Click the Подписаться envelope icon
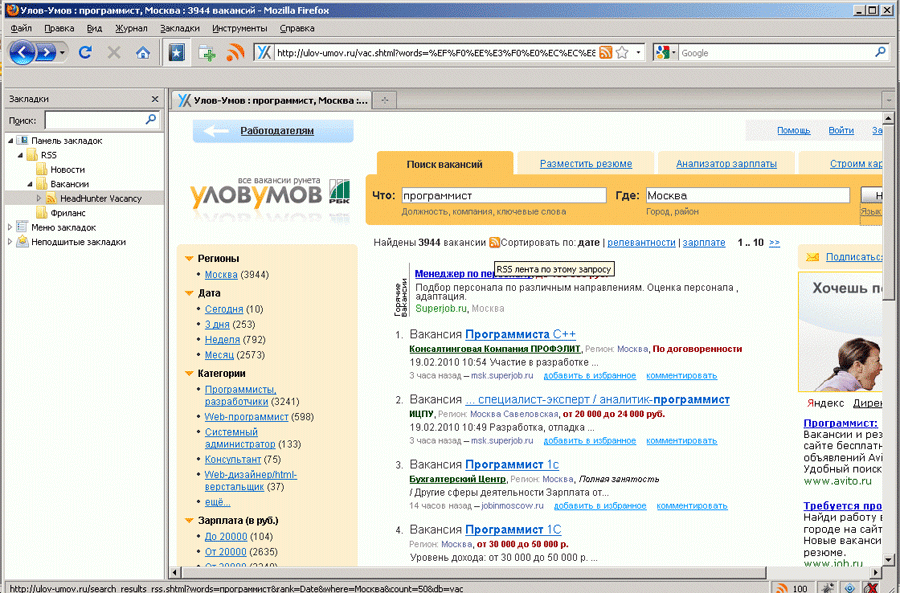Image resolution: width=900 pixels, height=593 pixels. (x=812, y=257)
